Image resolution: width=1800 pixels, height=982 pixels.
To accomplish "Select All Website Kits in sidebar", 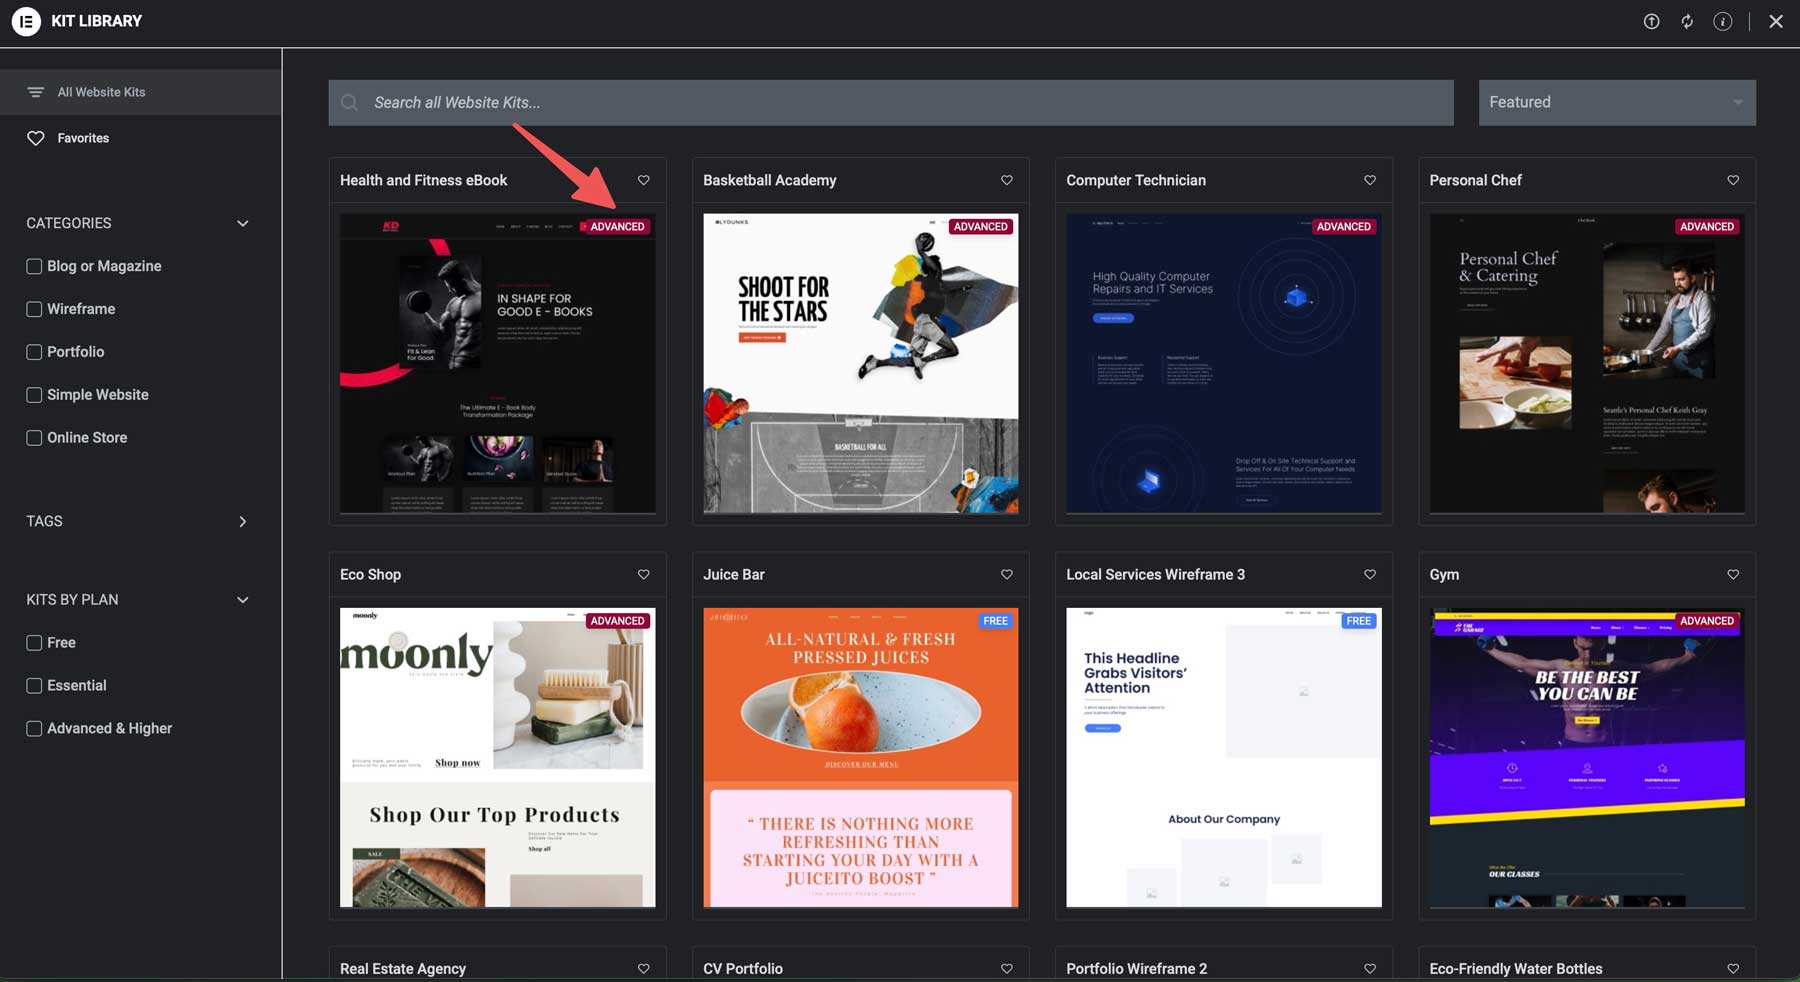I will tap(100, 91).
